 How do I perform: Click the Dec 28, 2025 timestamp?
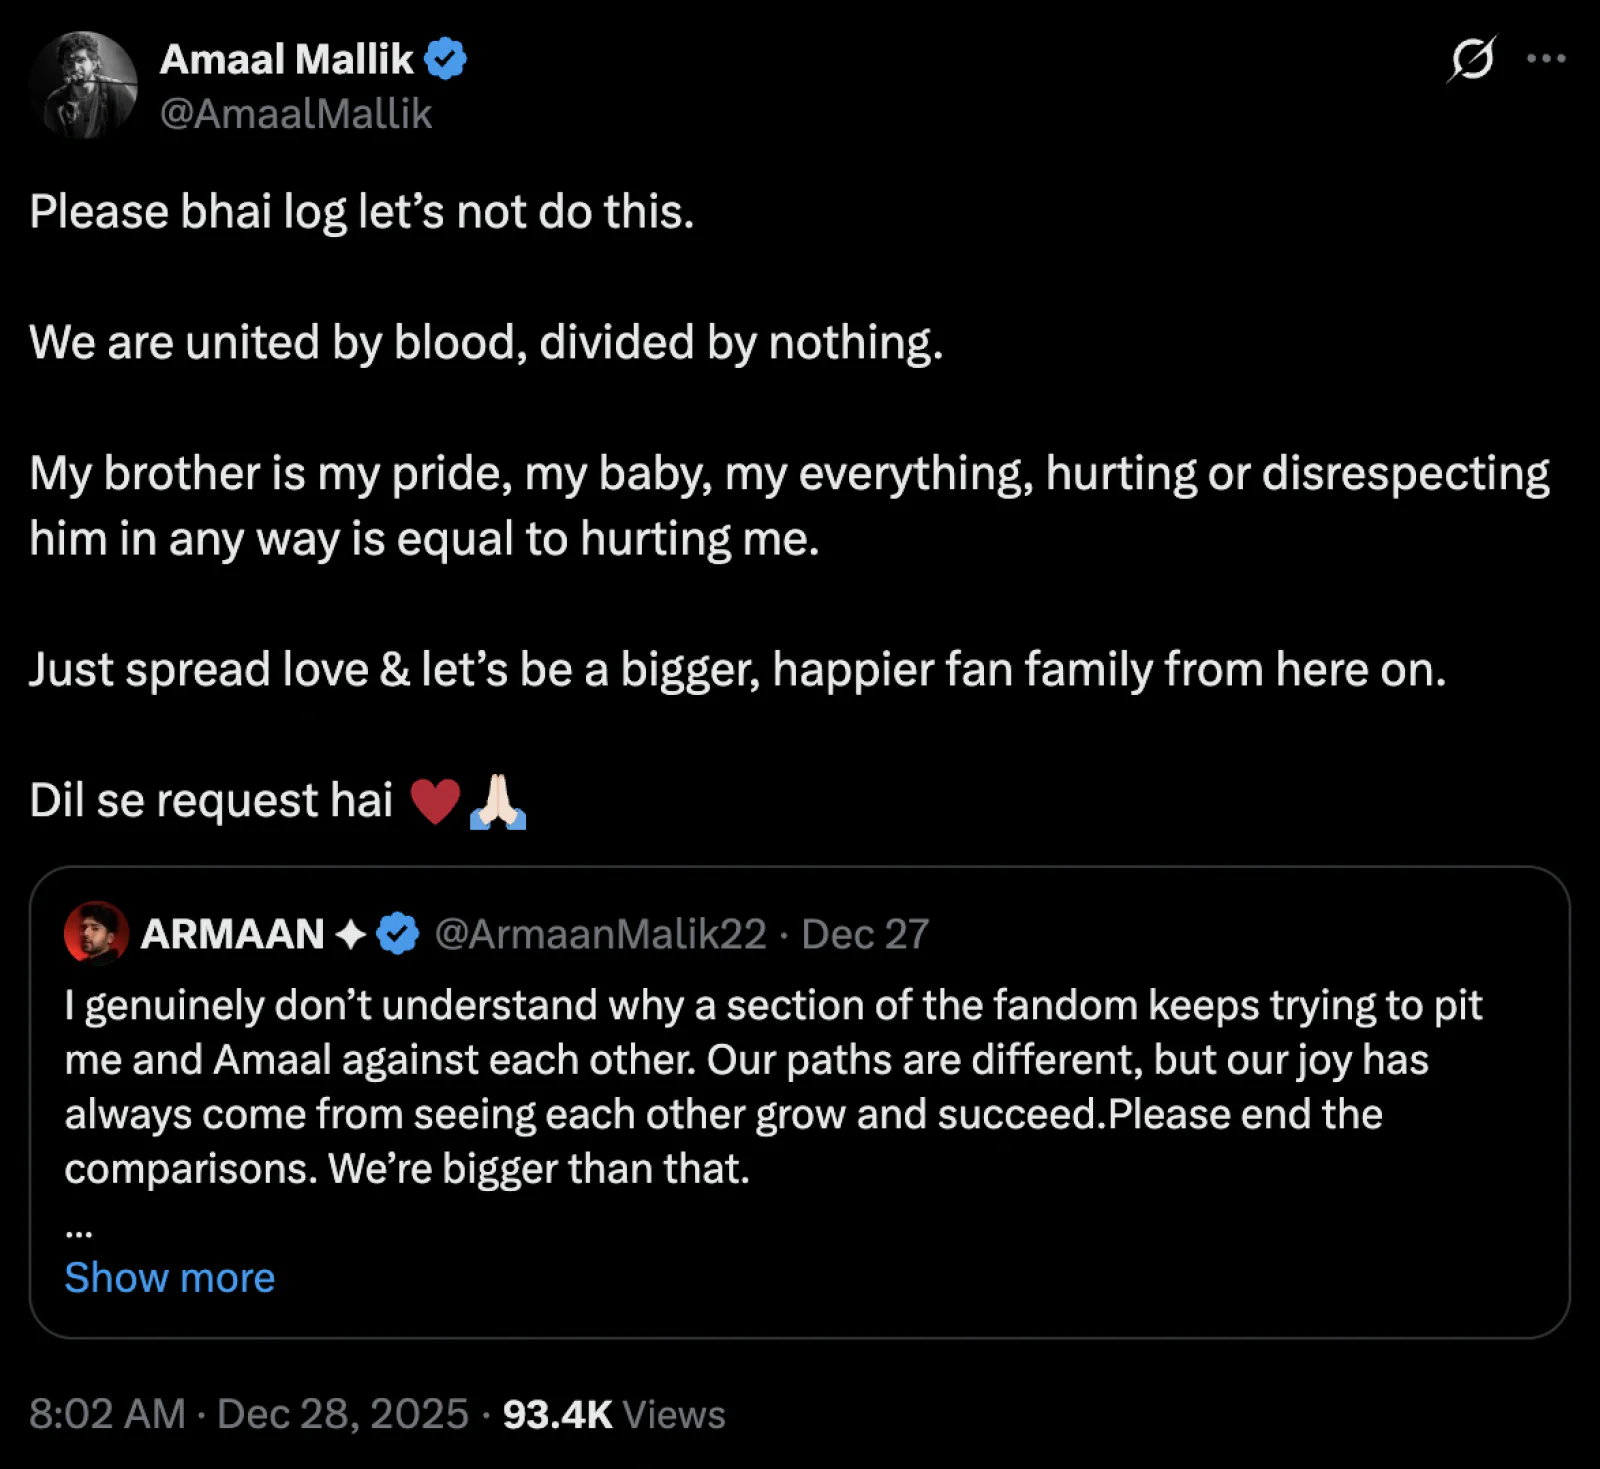tap(340, 1414)
